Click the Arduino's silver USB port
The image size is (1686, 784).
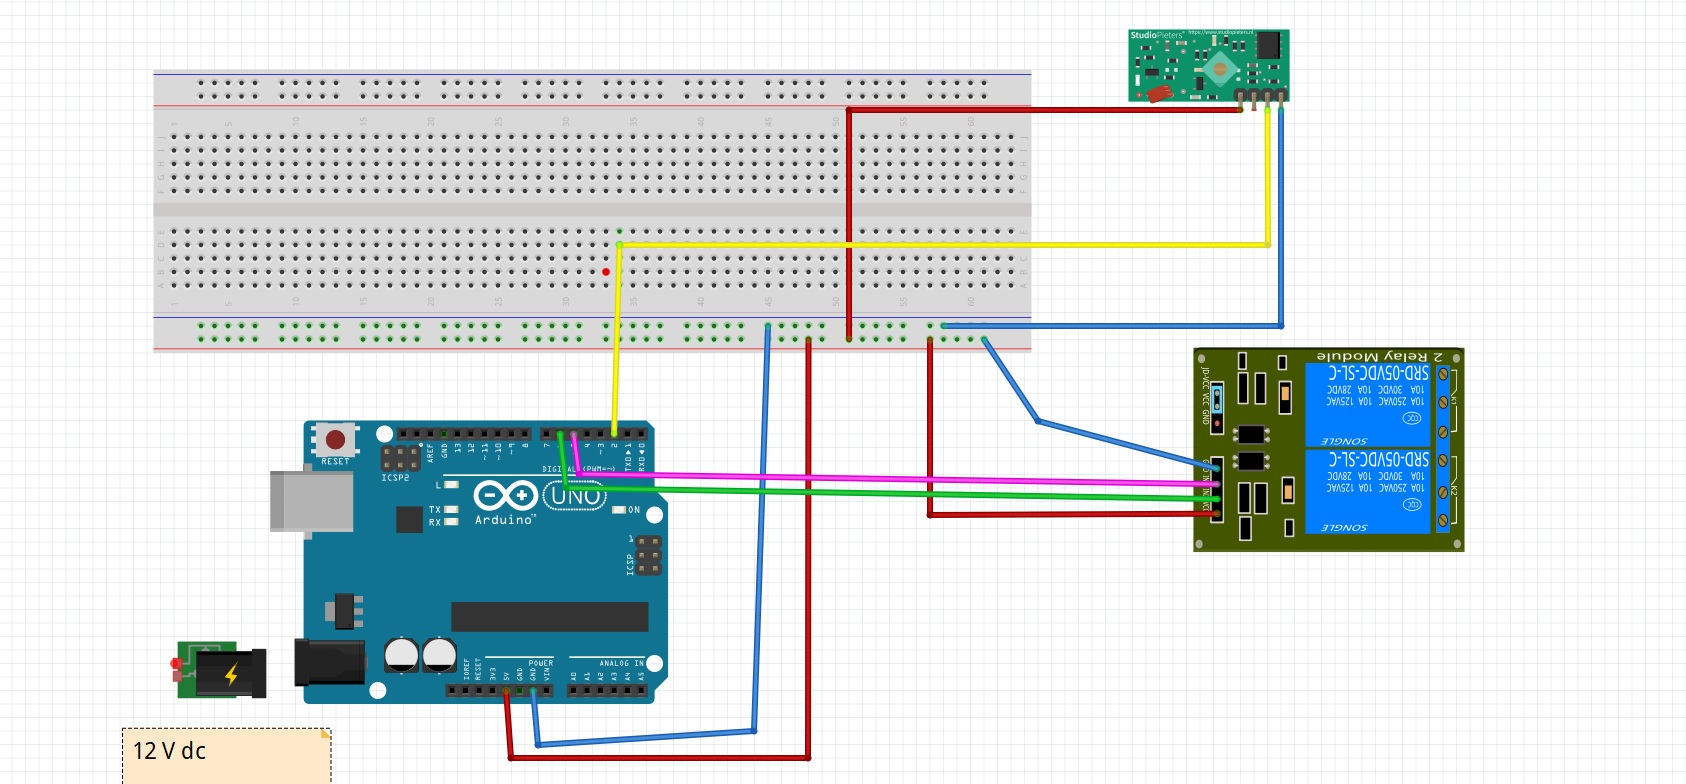pos(312,501)
